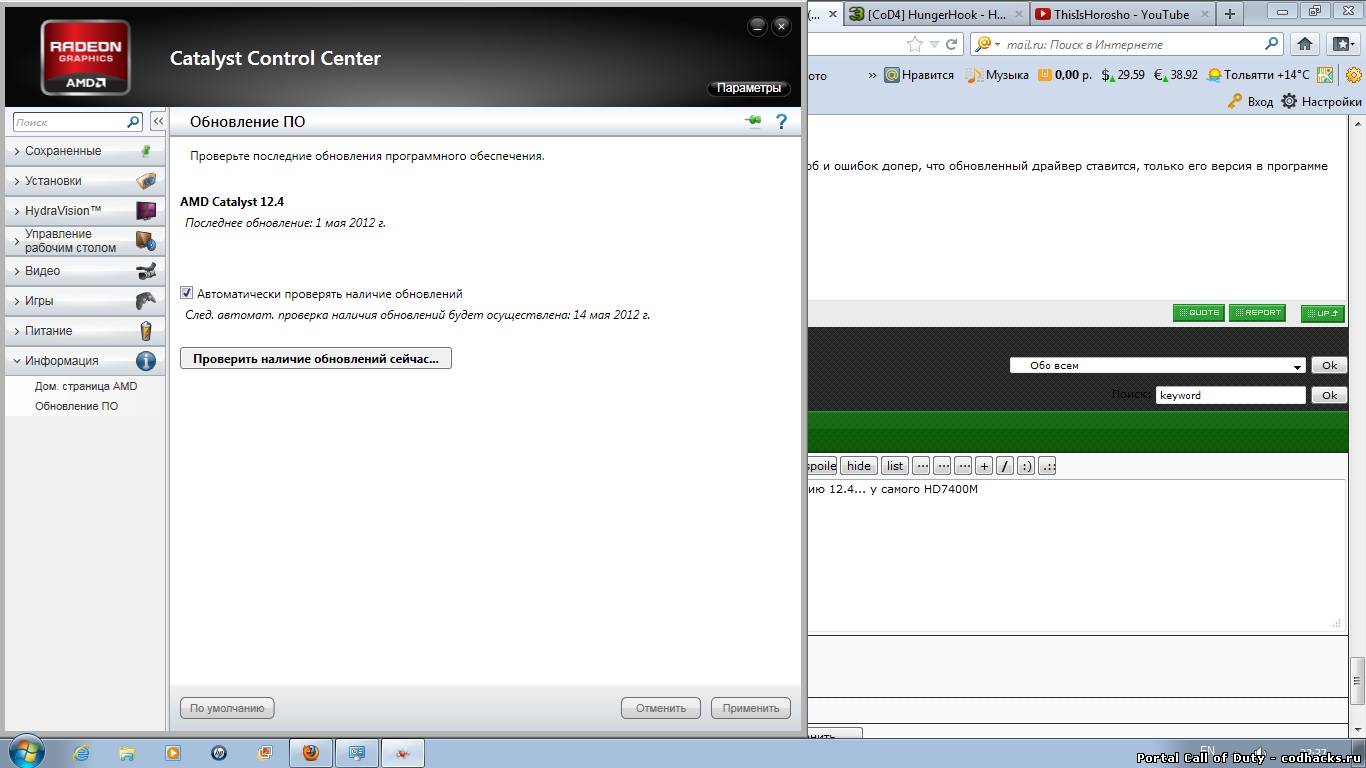Click the Применить button

pyautogui.click(x=751, y=708)
